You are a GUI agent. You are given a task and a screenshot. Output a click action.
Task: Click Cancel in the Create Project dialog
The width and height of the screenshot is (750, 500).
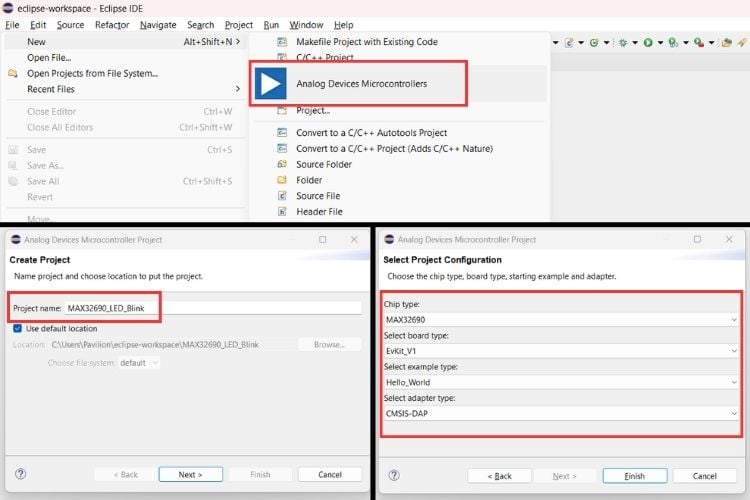[x=330, y=474]
